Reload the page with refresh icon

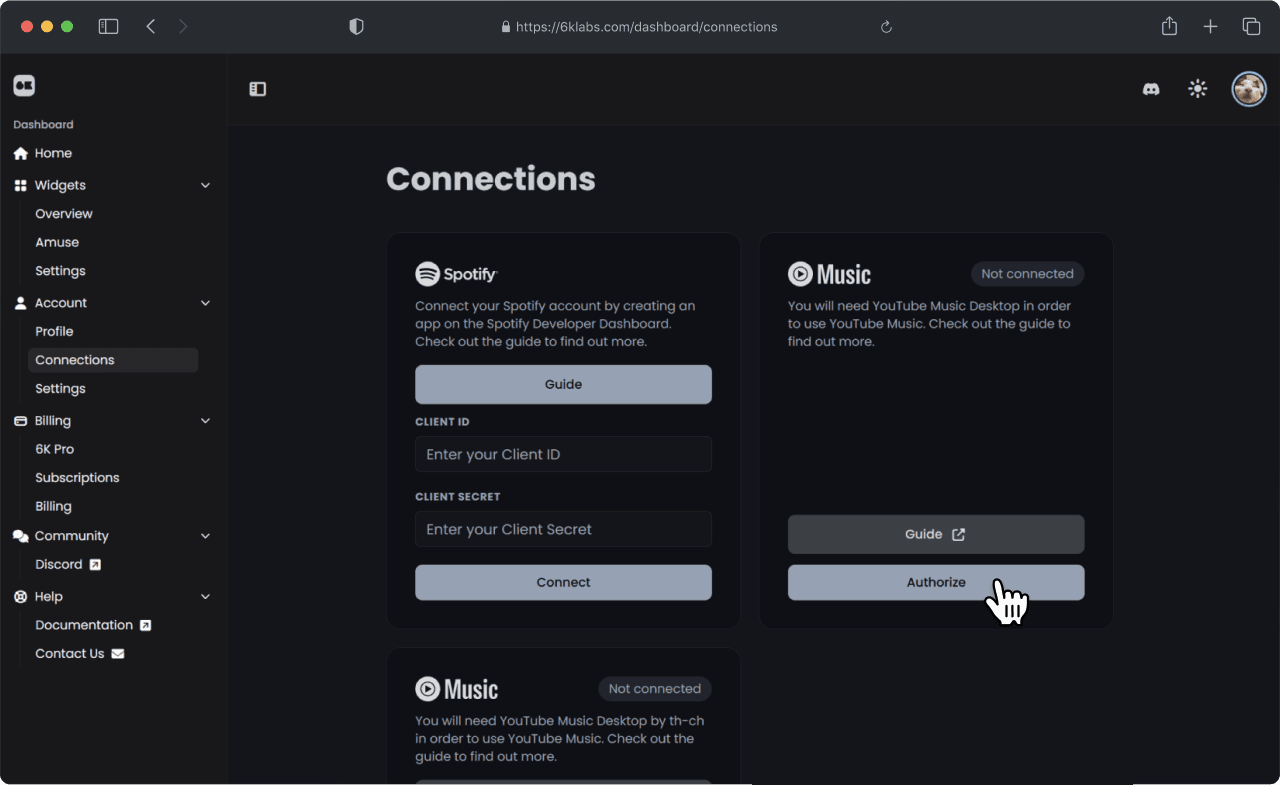(x=886, y=27)
